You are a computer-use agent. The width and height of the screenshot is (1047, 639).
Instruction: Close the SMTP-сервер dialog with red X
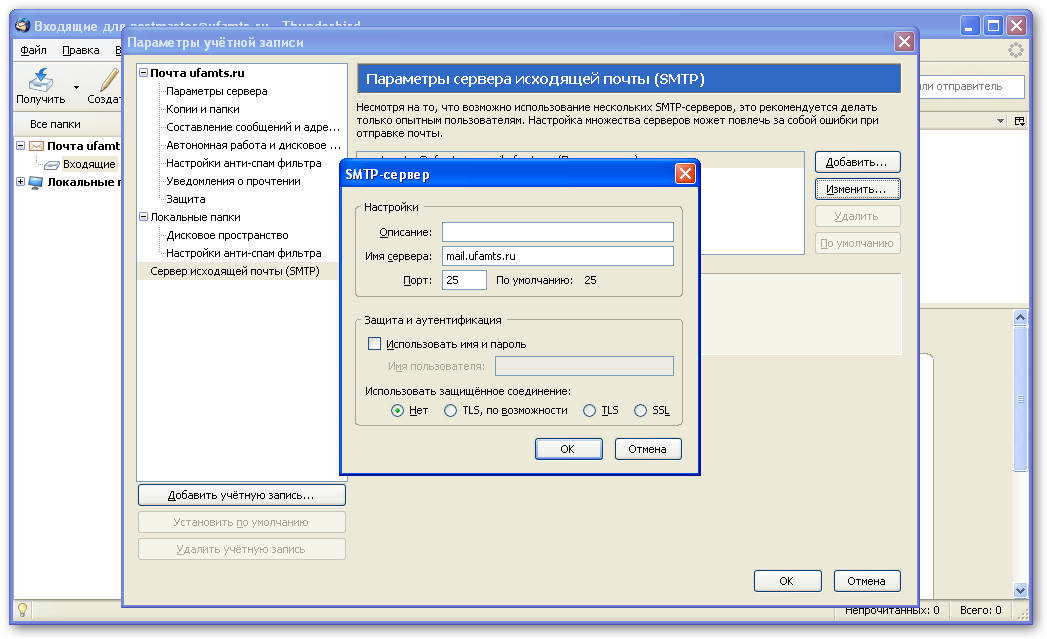(685, 174)
